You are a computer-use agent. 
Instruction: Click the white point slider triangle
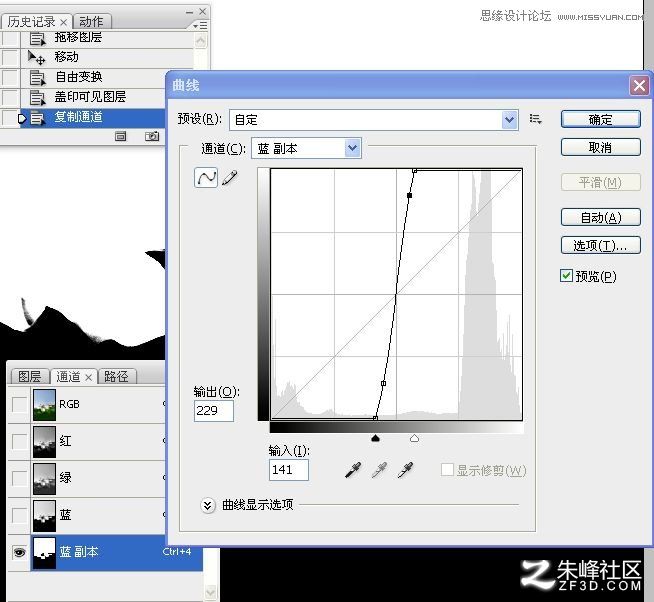coord(414,438)
